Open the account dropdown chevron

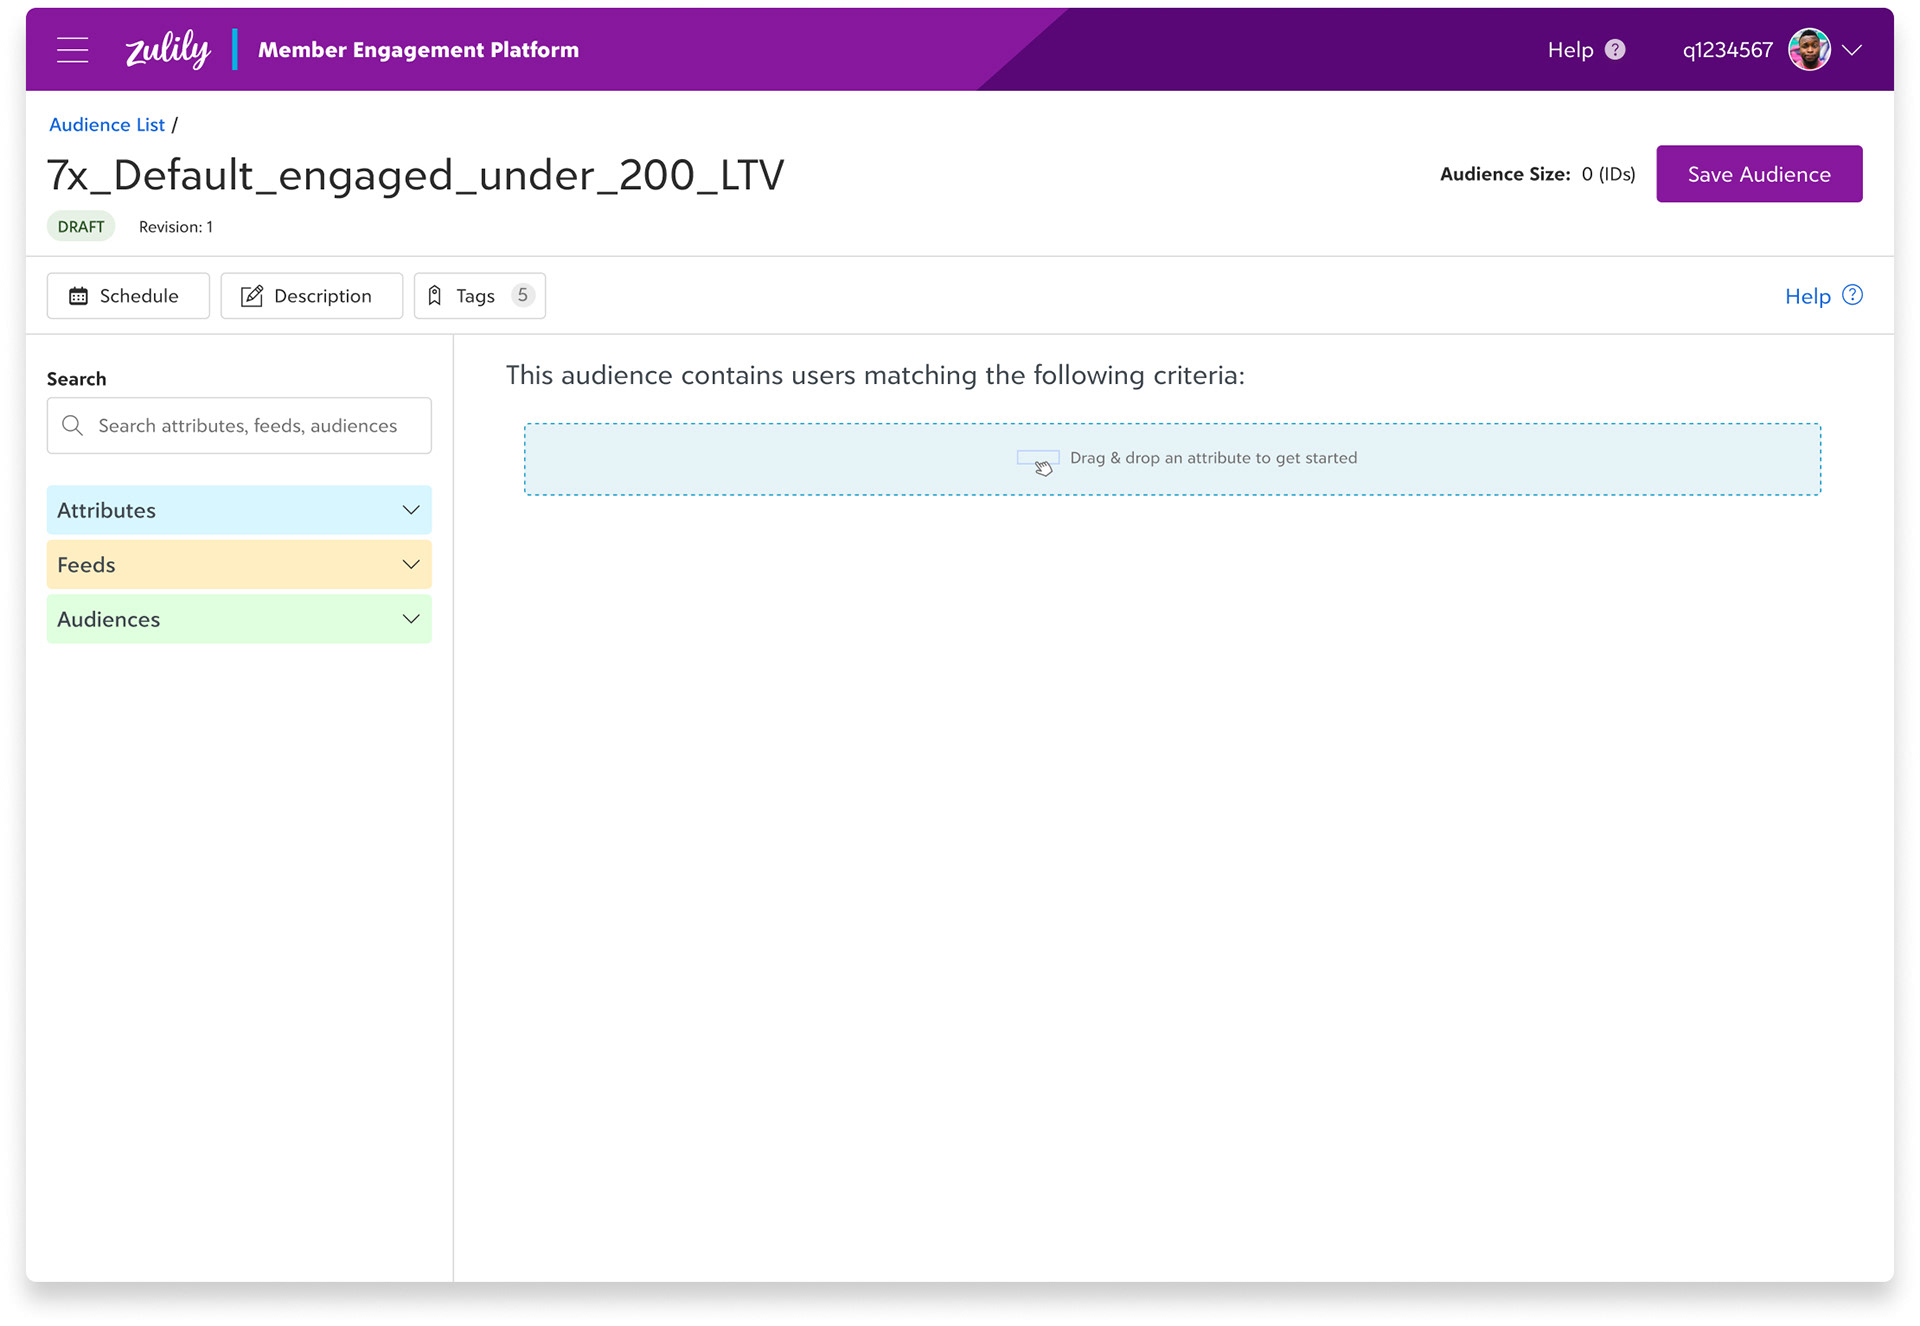(1852, 50)
